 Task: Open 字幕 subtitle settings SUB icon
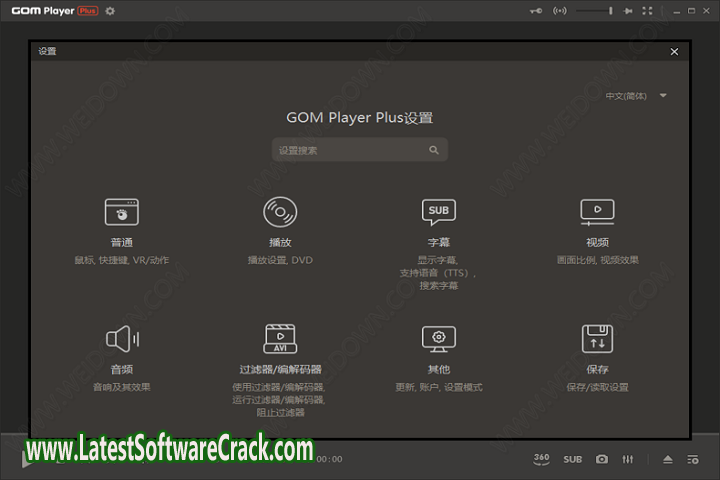438,212
